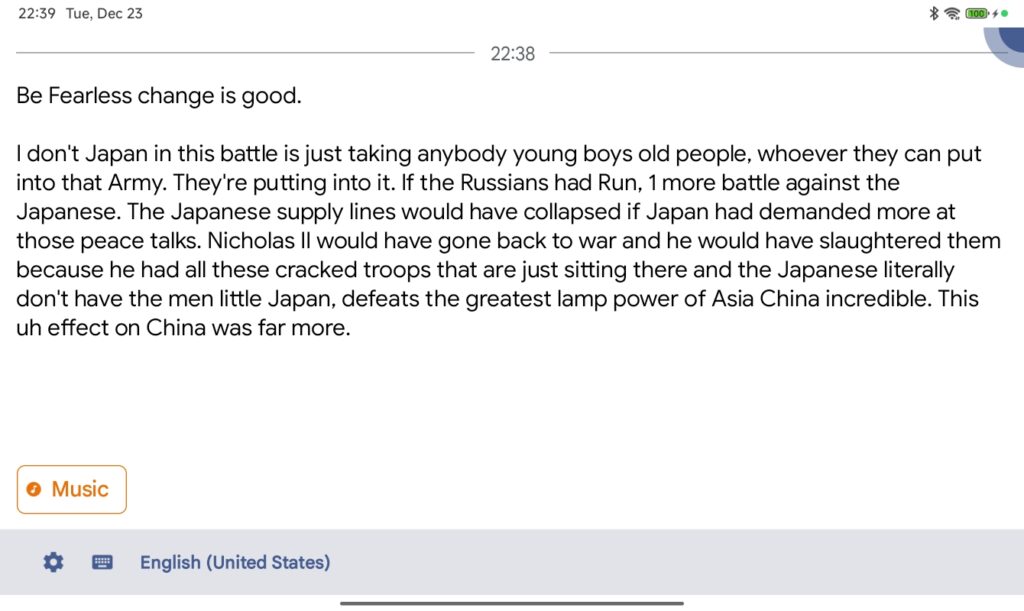Tap the battery 100 indicator

tap(976, 13)
